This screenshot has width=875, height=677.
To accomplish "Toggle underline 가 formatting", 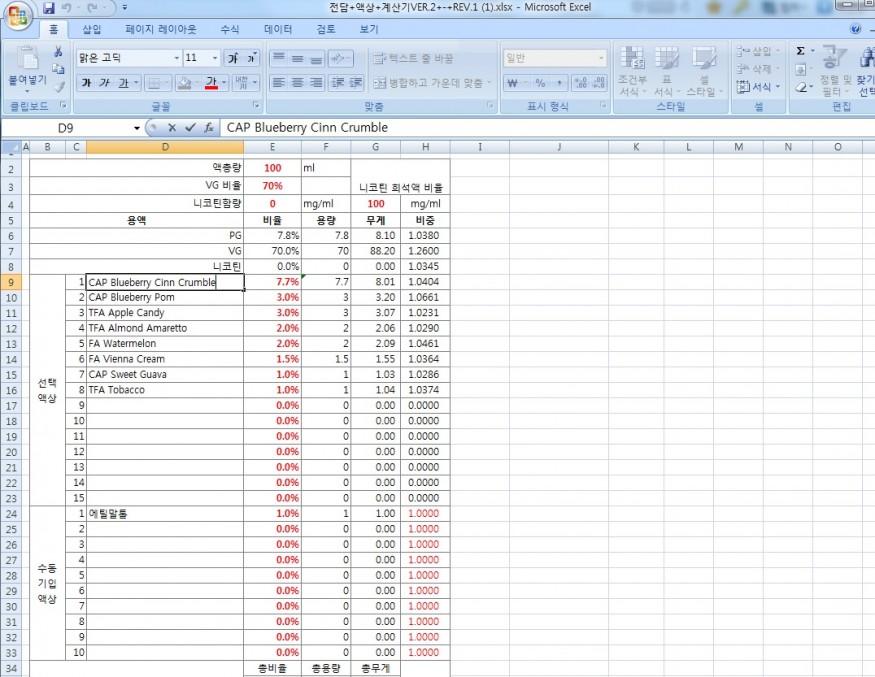I will tap(123, 83).
